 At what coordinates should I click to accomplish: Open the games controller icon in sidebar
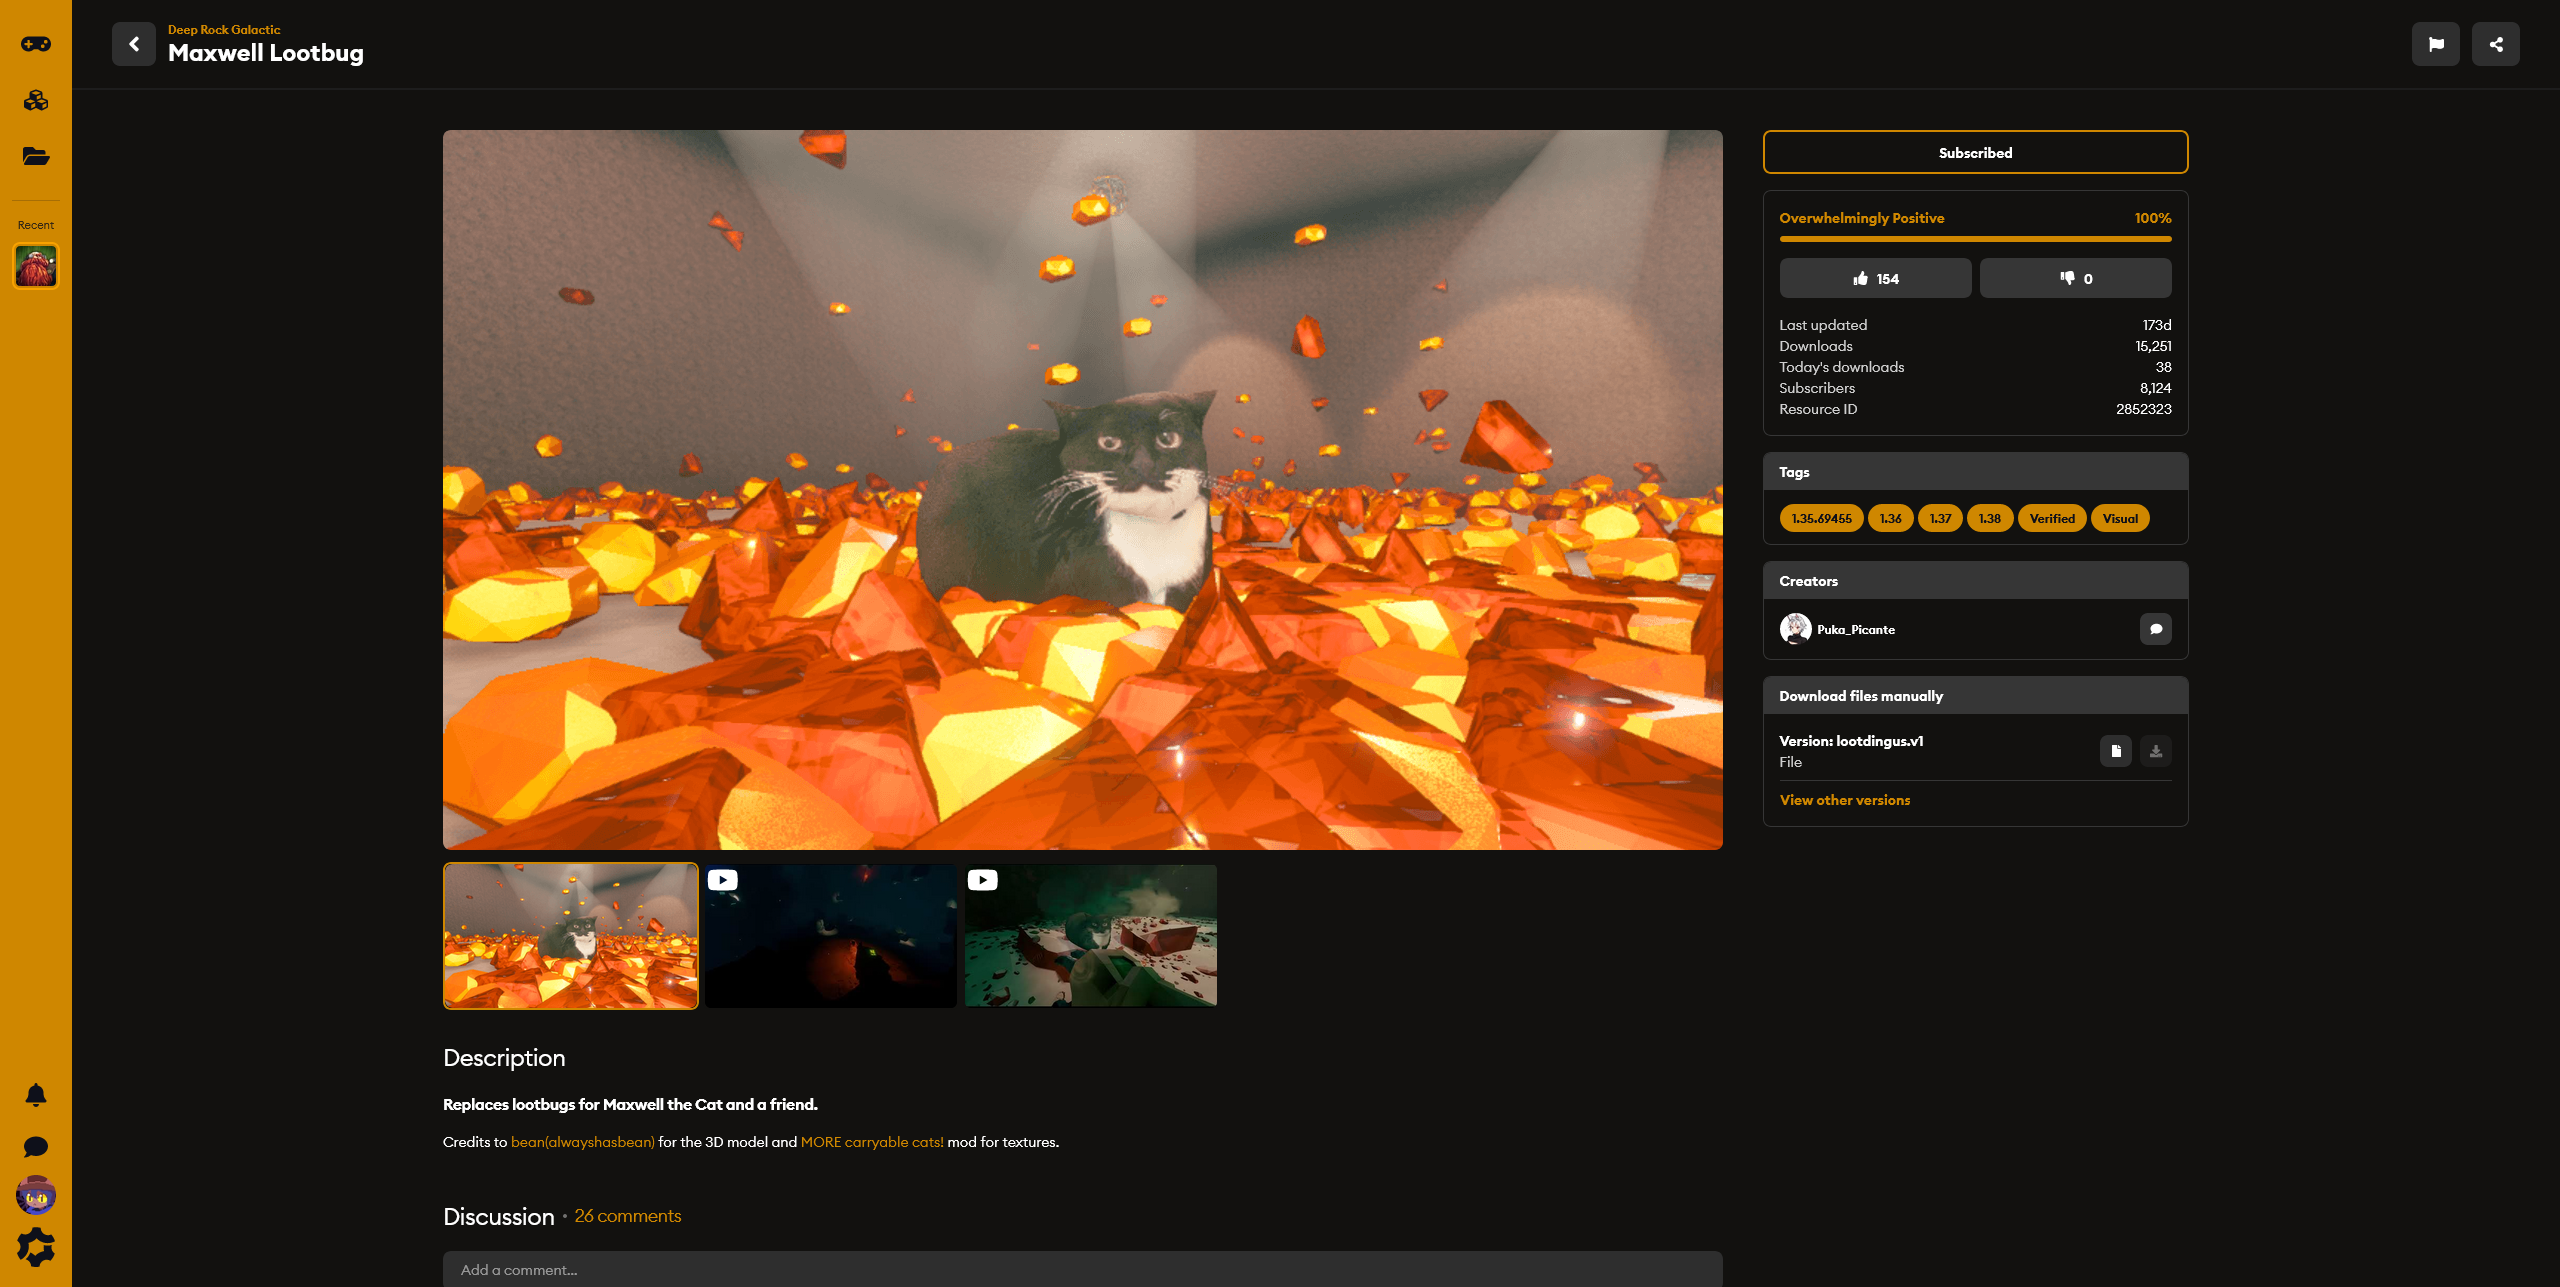[x=36, y=44]
